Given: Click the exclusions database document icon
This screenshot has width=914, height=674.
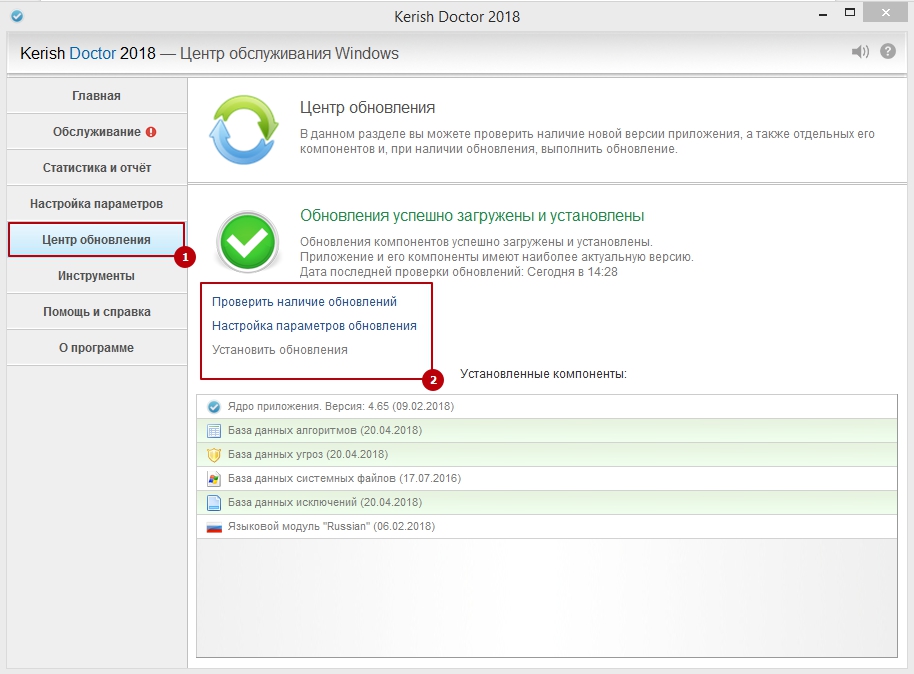Looking at the screenshot, I should pyautogui.click(x=214, y=503).
